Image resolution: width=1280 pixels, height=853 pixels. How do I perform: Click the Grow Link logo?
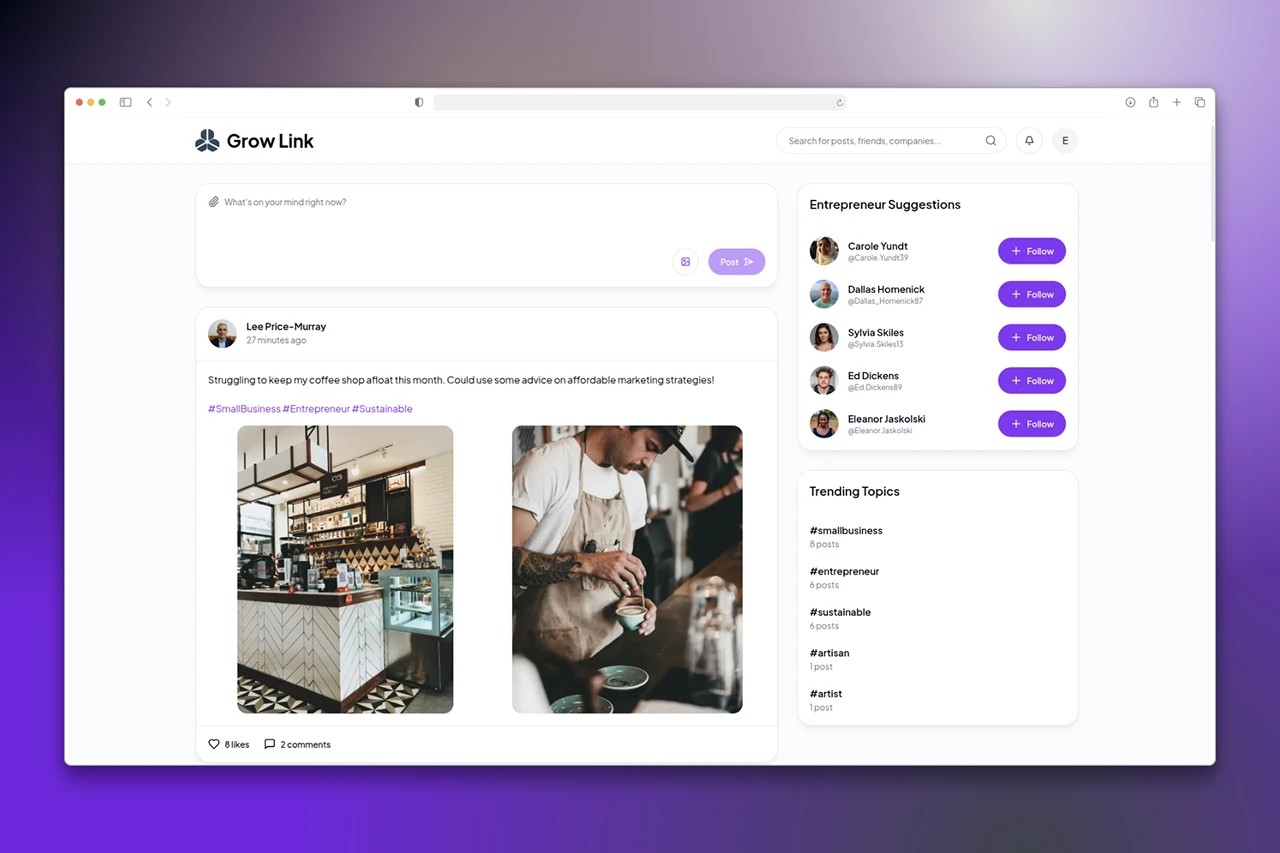254,141
